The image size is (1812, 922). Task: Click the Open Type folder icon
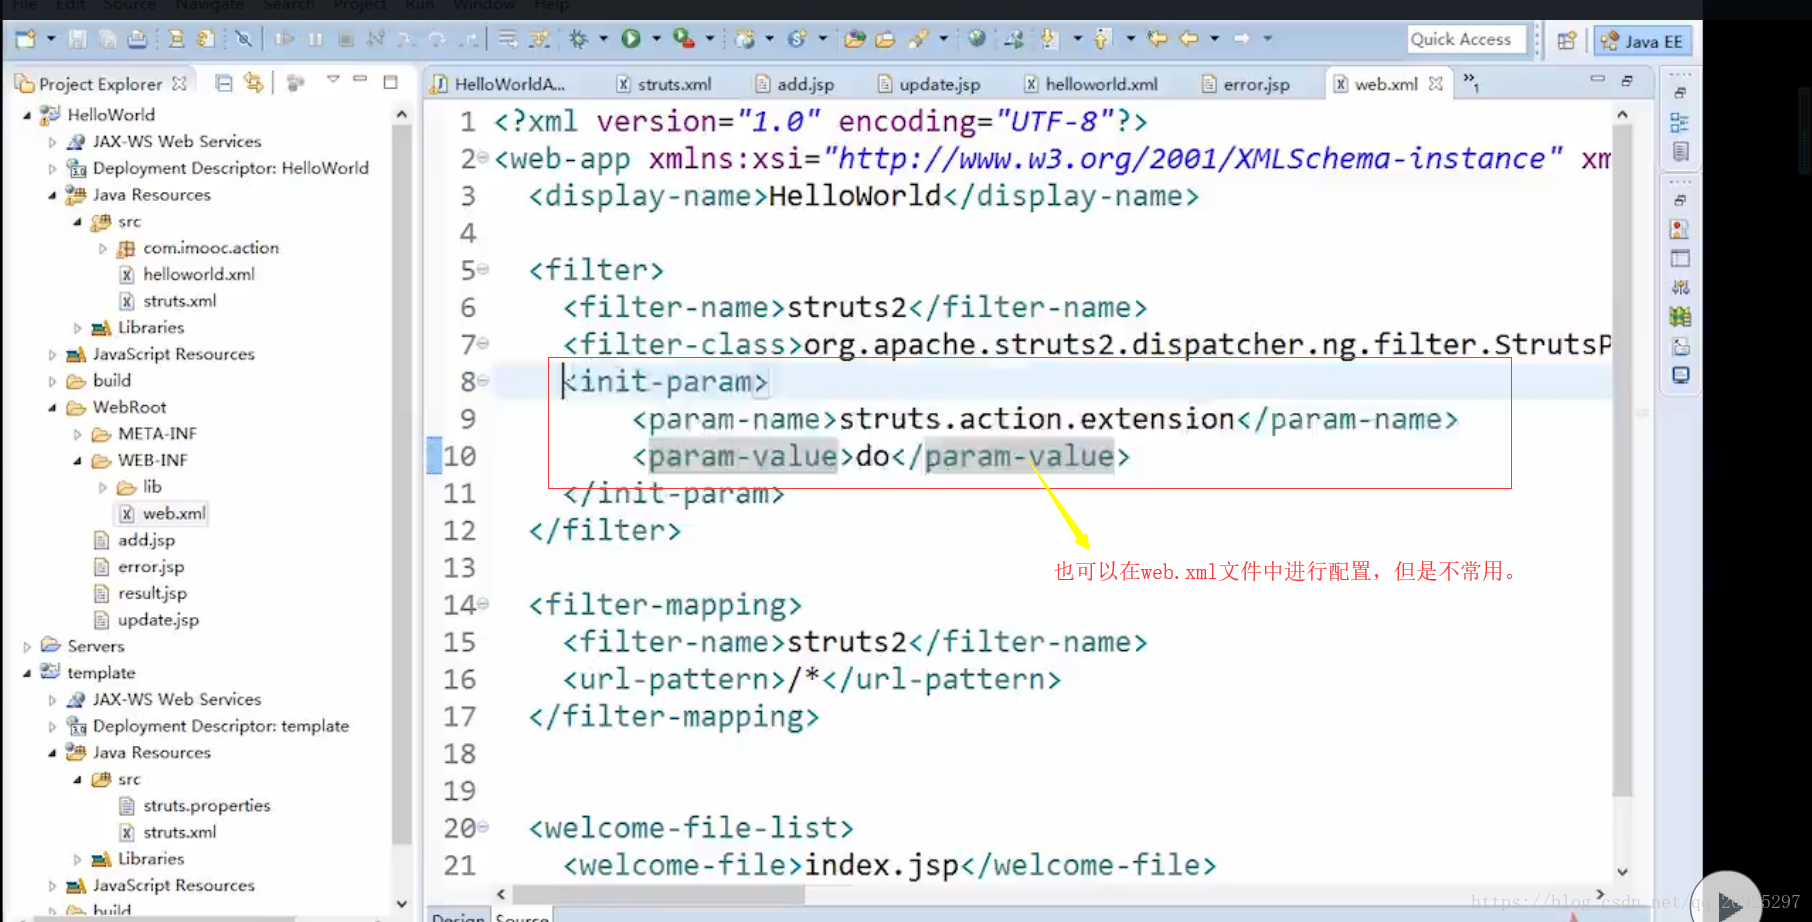pos(854,39)
